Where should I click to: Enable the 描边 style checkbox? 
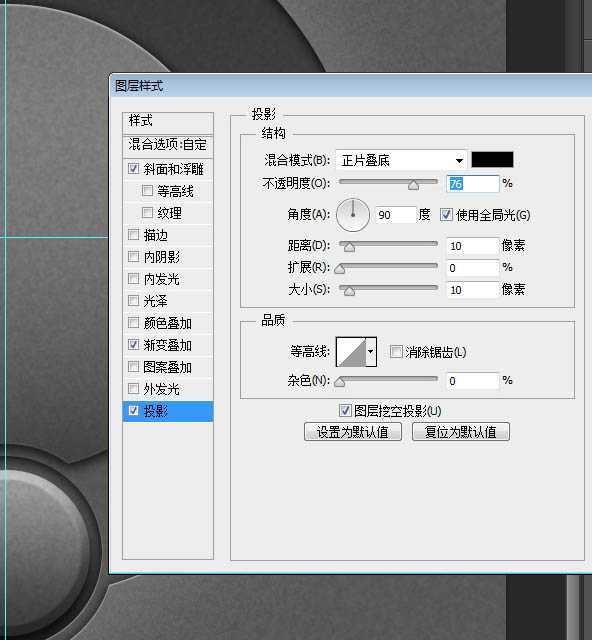(x=134, y=235)
